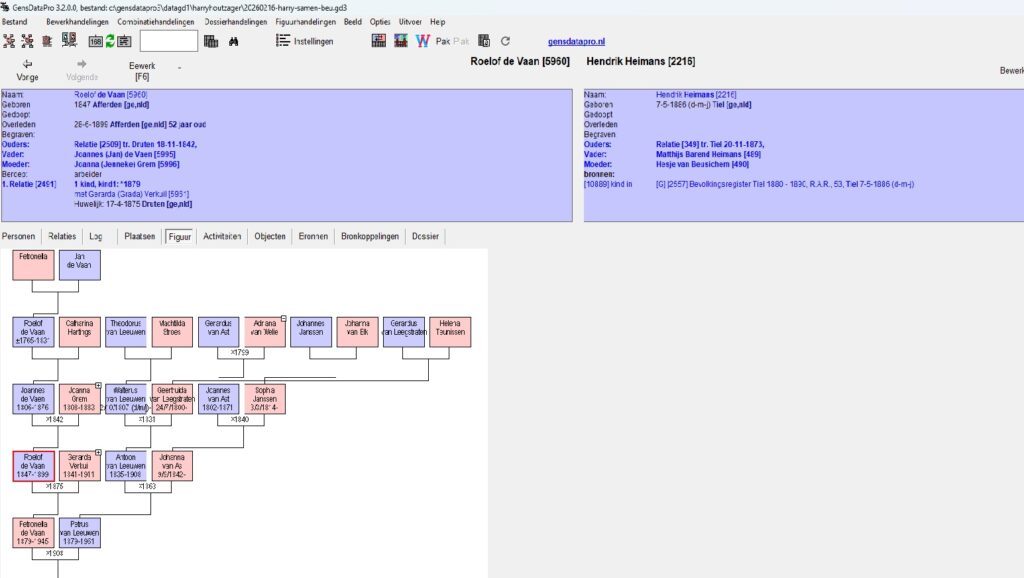Go forward with the Volgende arrow
Viewport: 1024px width, 578px height.
(82, 71)
